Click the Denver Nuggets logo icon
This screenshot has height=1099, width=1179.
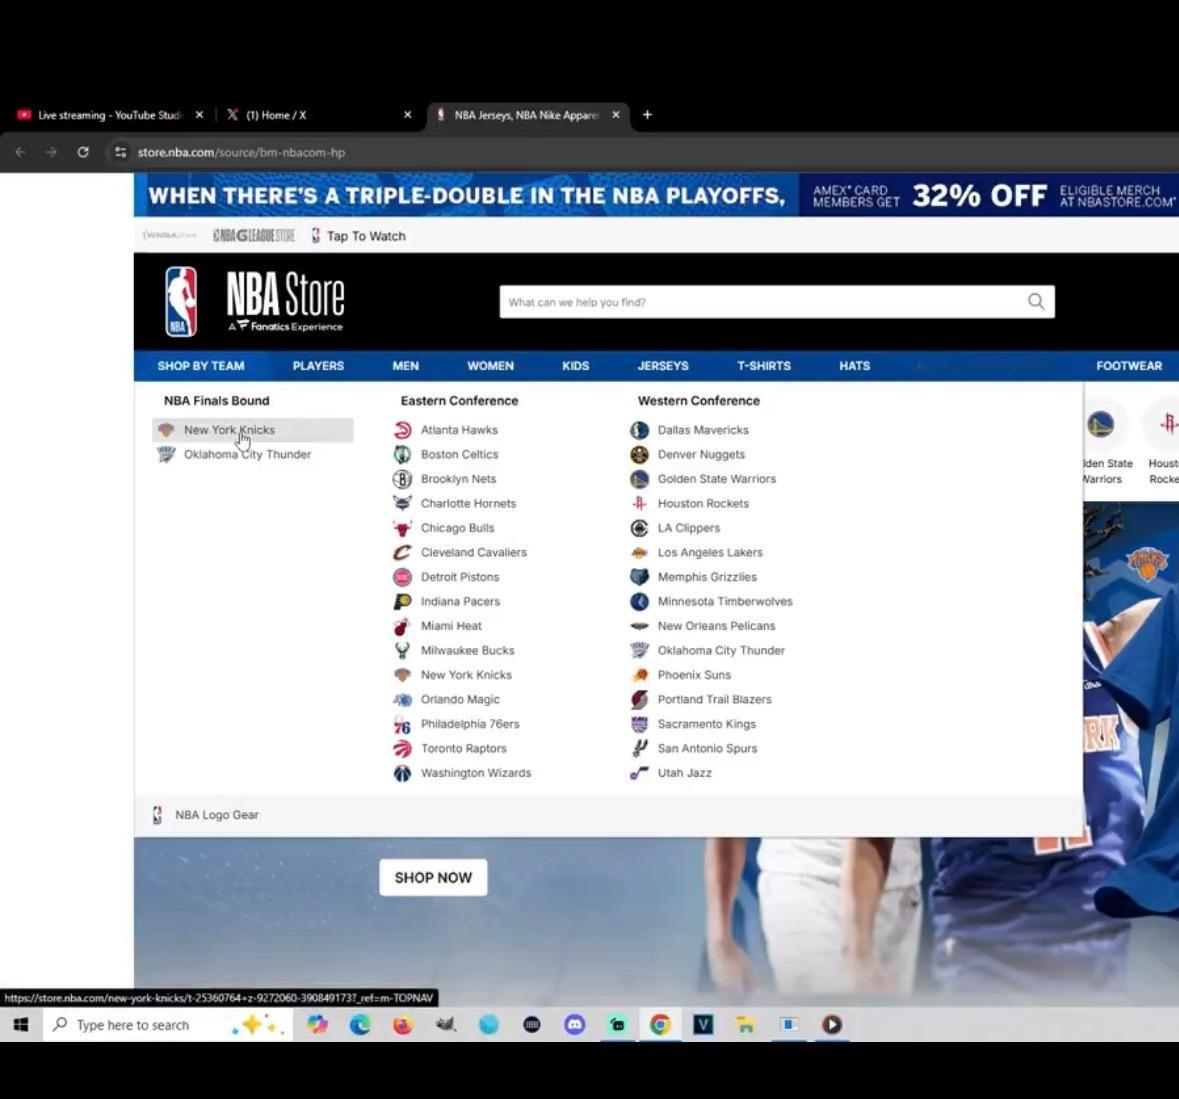point(639,454)
